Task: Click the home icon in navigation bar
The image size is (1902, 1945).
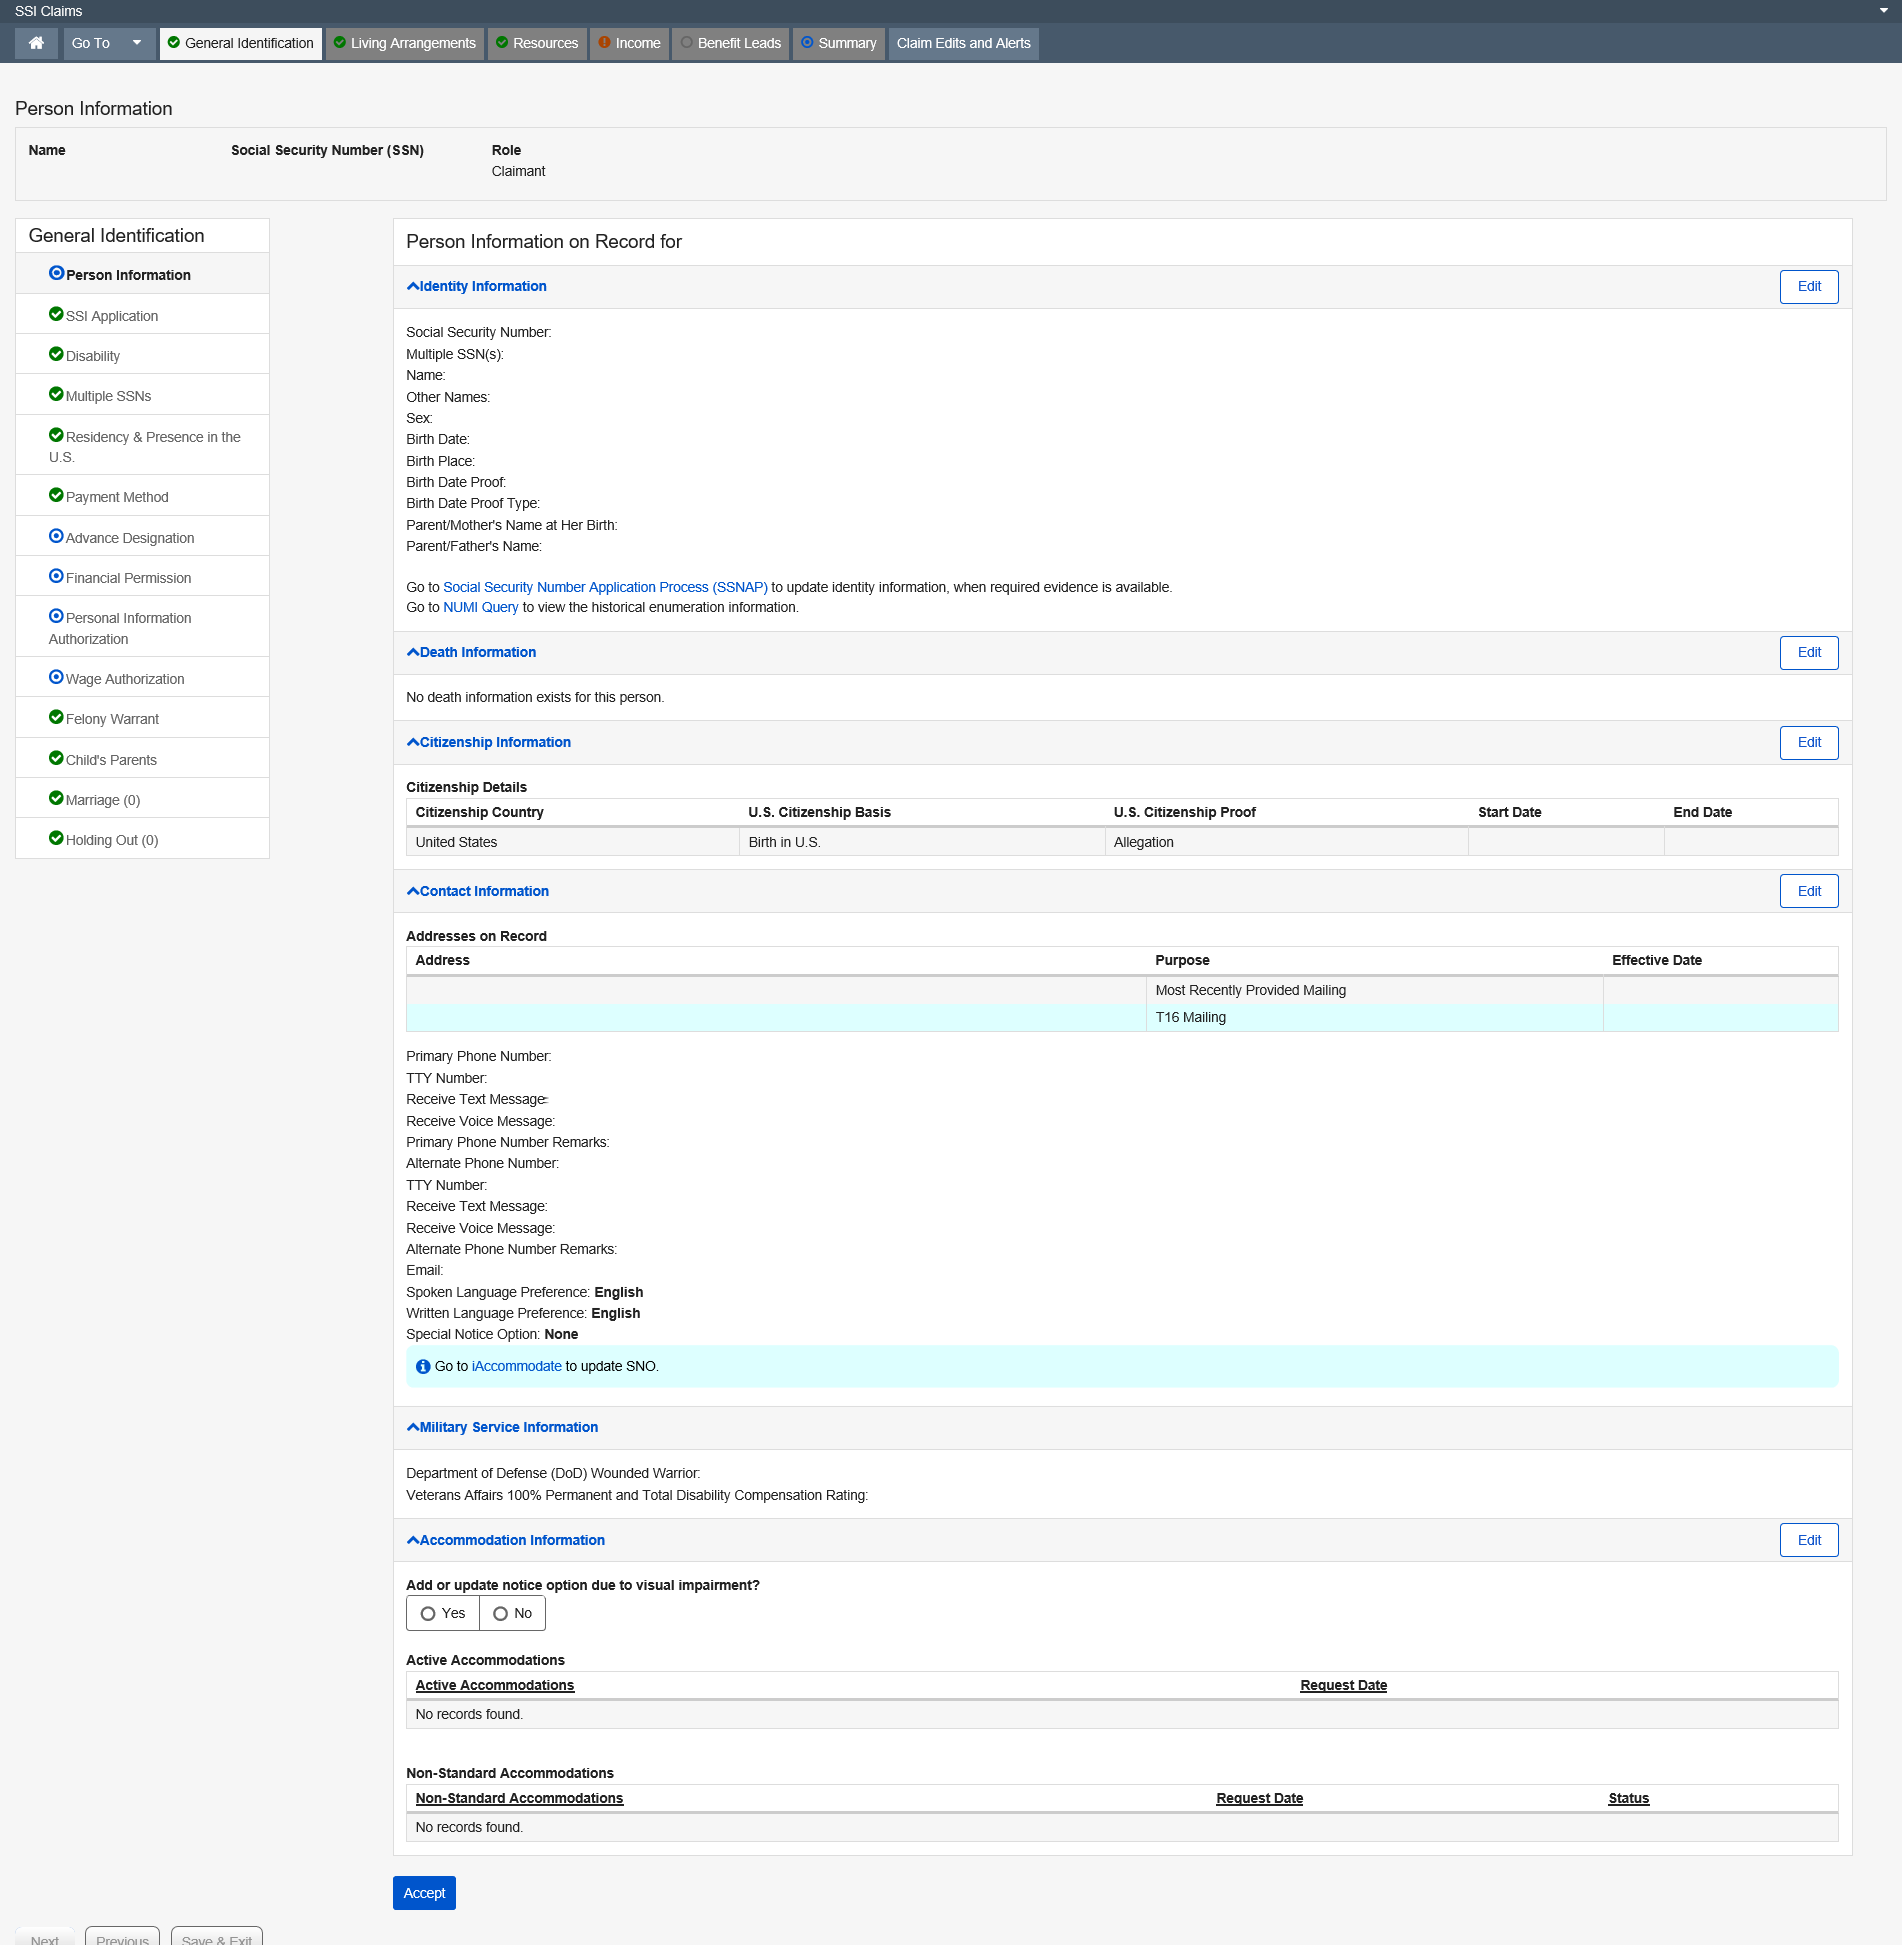Action: [x=37, y=43]
